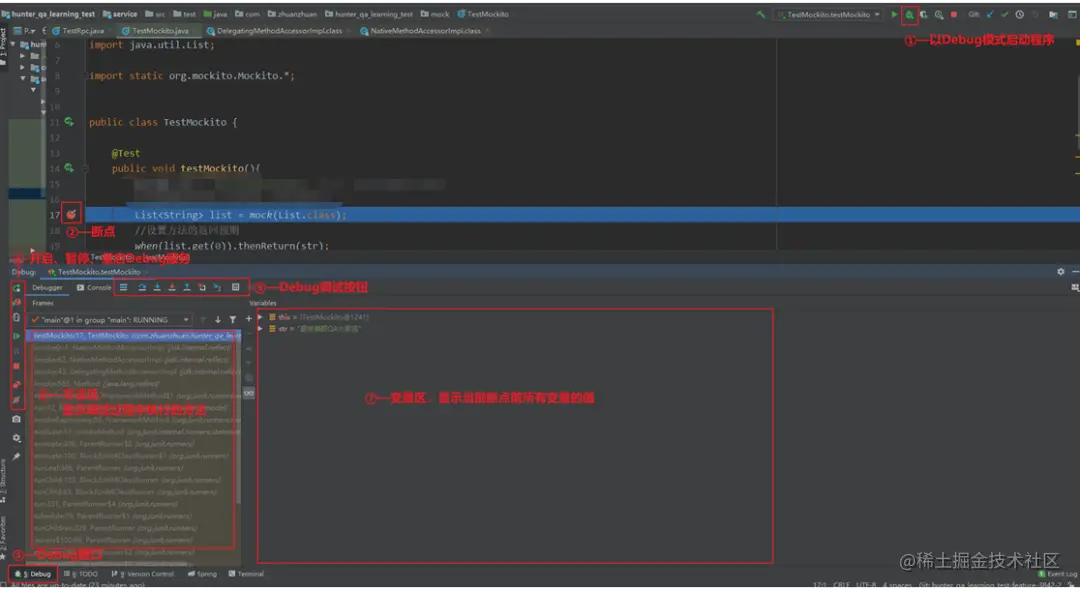The width and height of the screenshot is (1080, 591).
Task: Click the Build project hammer icon
Action: tap(760, 14)
